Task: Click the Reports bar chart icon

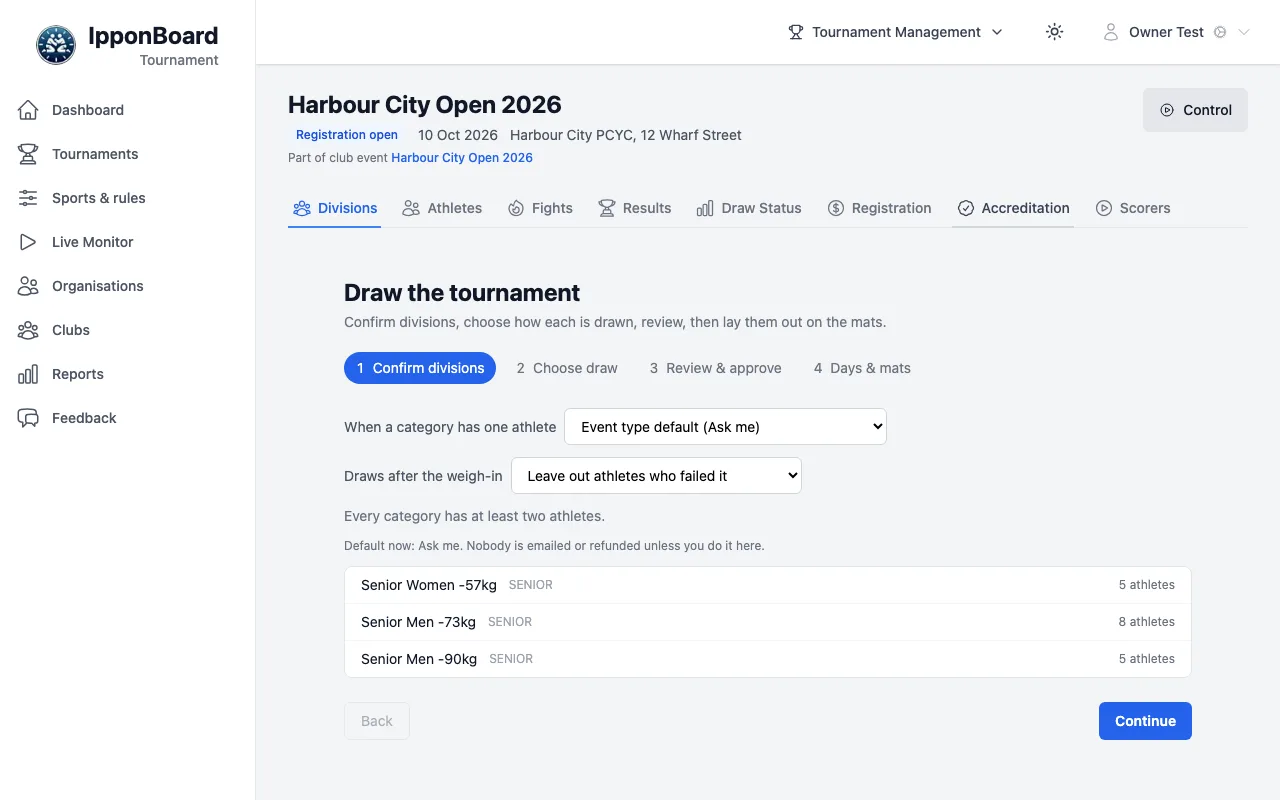Action: [x=28, y=374]
